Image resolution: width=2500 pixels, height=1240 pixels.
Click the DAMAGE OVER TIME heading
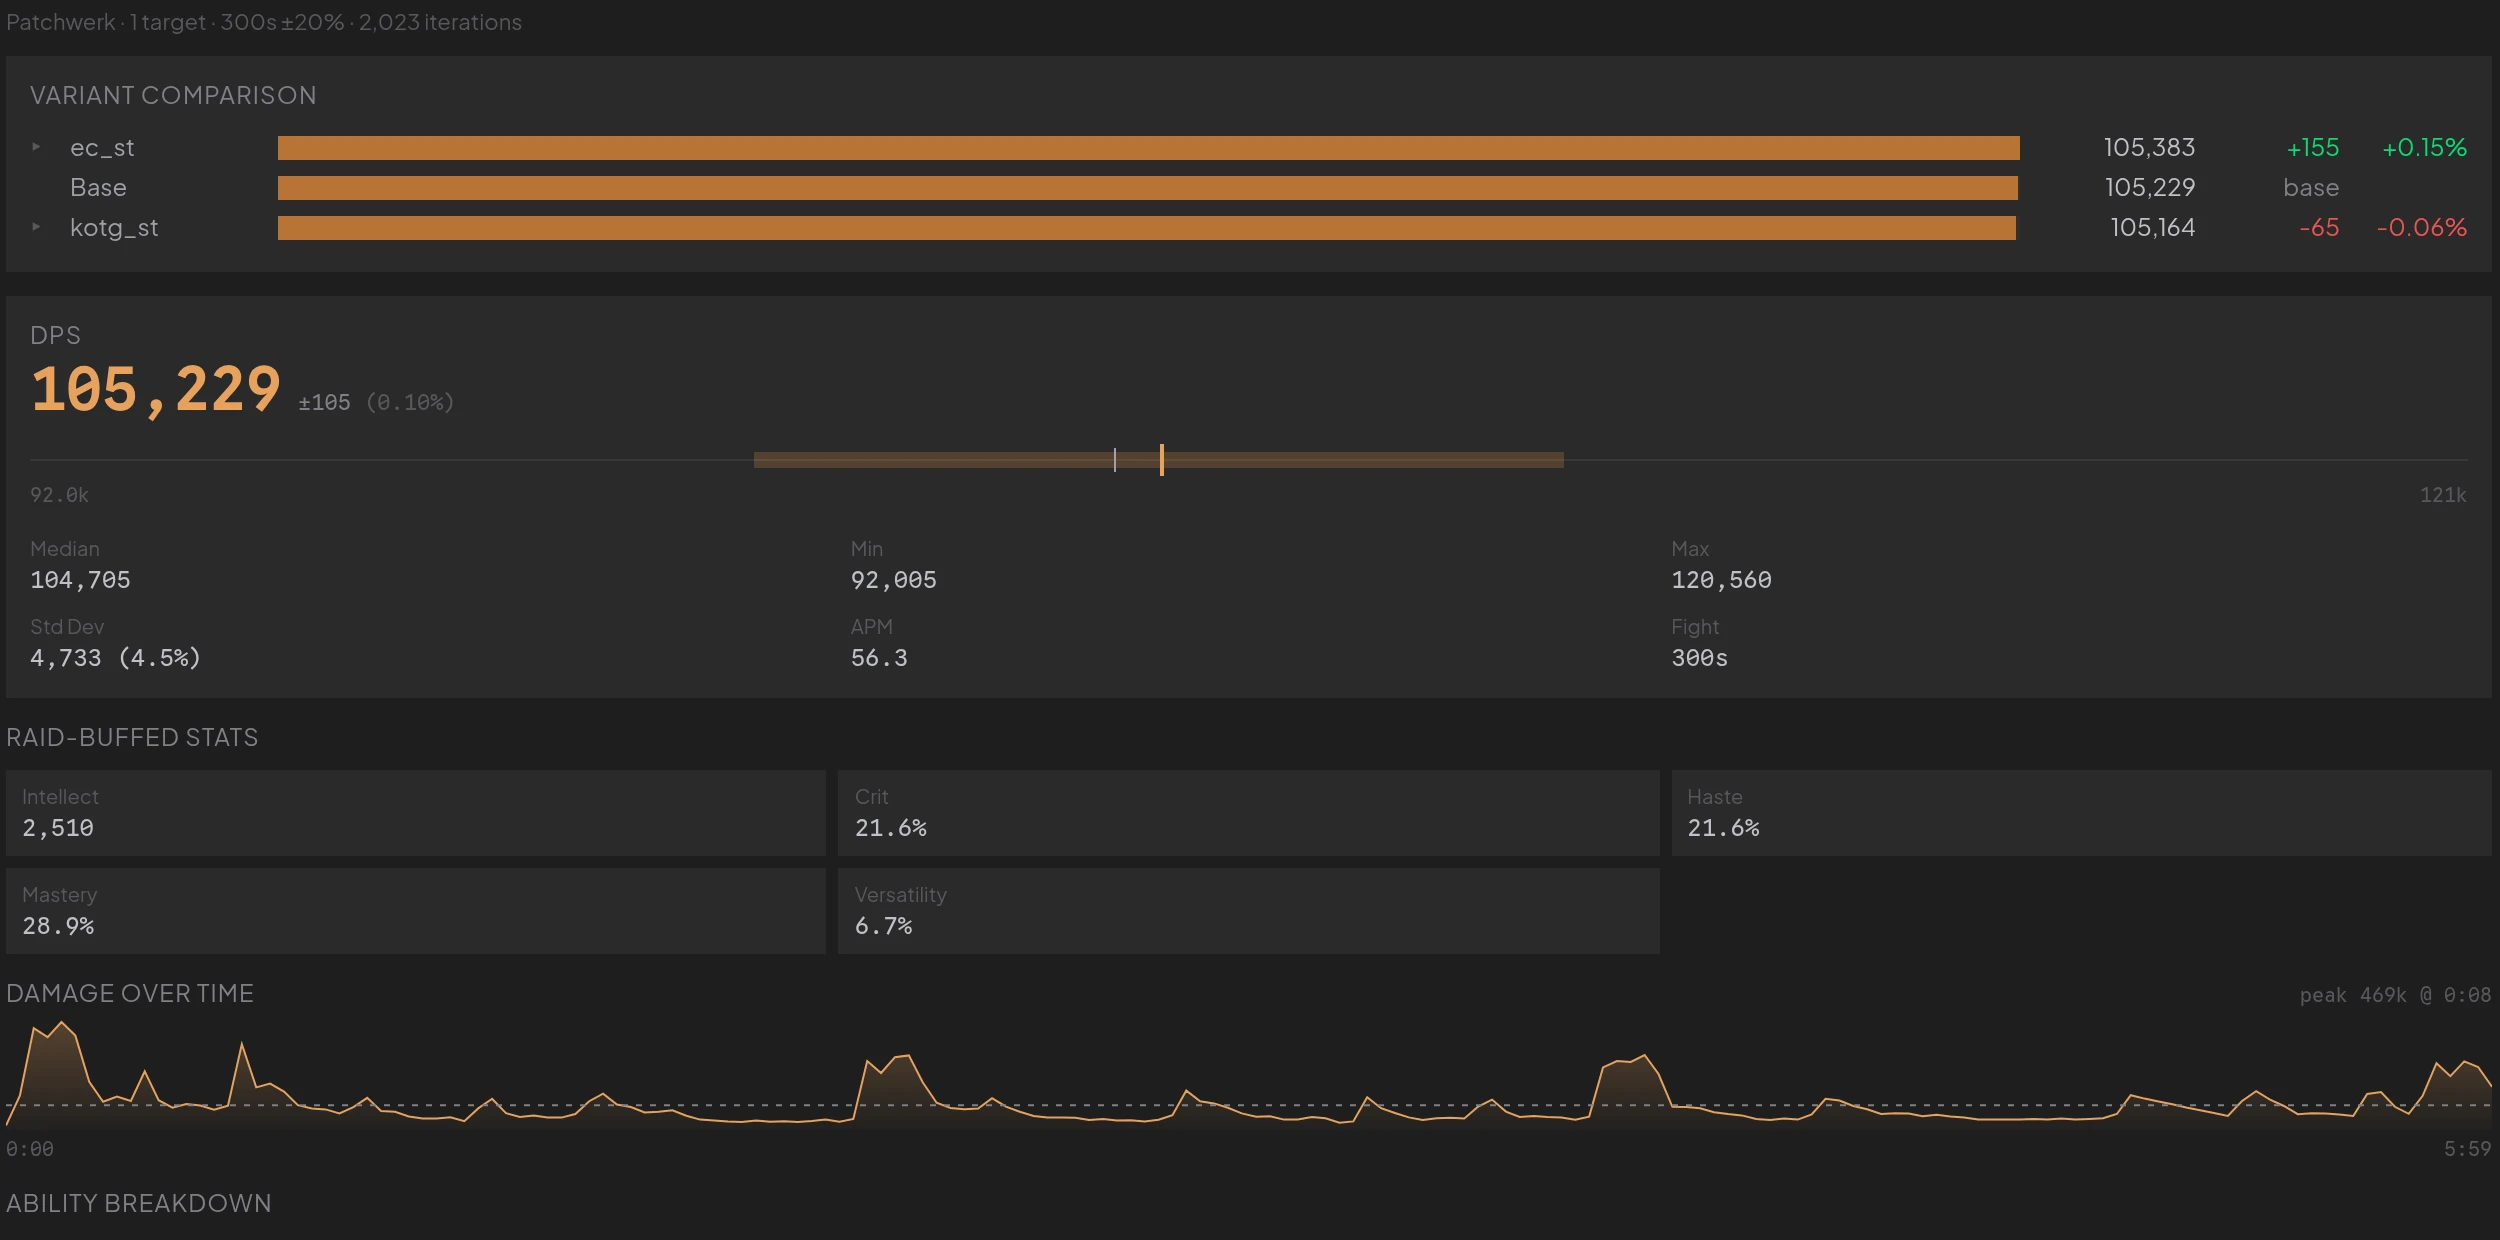(x=130, y=993)
